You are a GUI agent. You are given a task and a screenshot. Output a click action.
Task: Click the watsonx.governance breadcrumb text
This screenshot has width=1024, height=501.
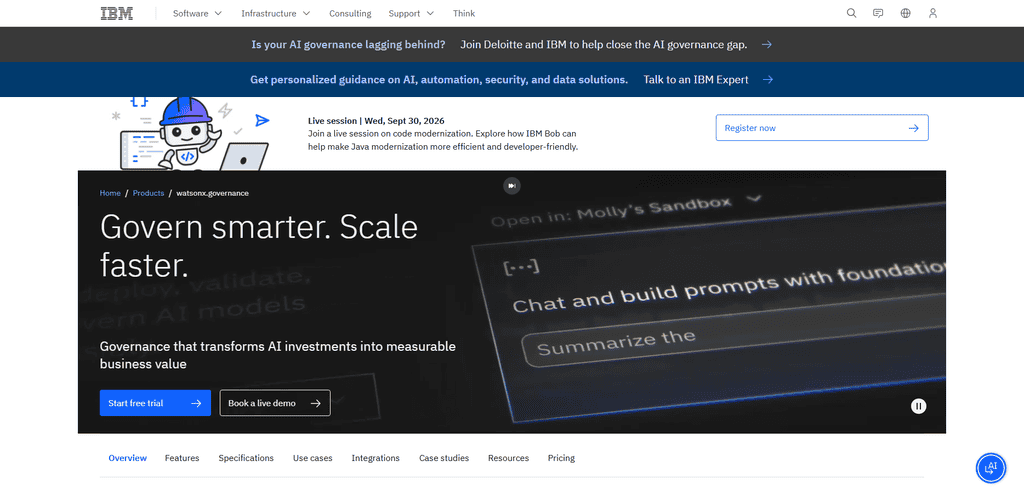[212, 193]
